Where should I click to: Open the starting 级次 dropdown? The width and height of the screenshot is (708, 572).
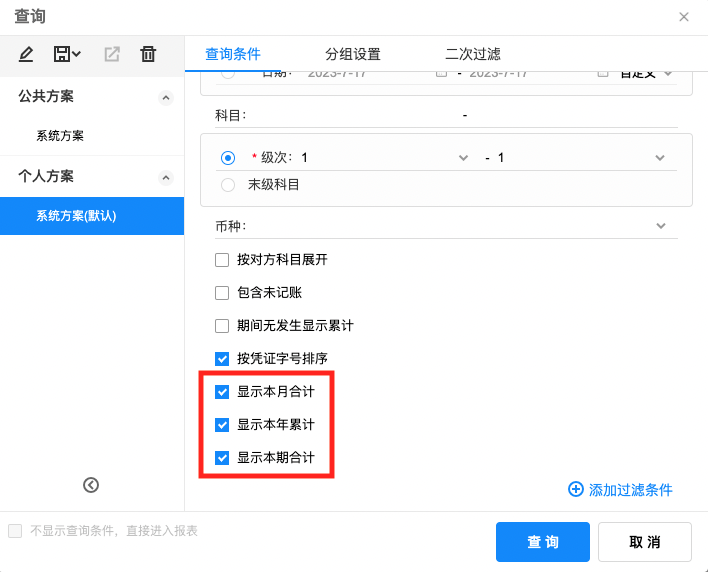462,158
